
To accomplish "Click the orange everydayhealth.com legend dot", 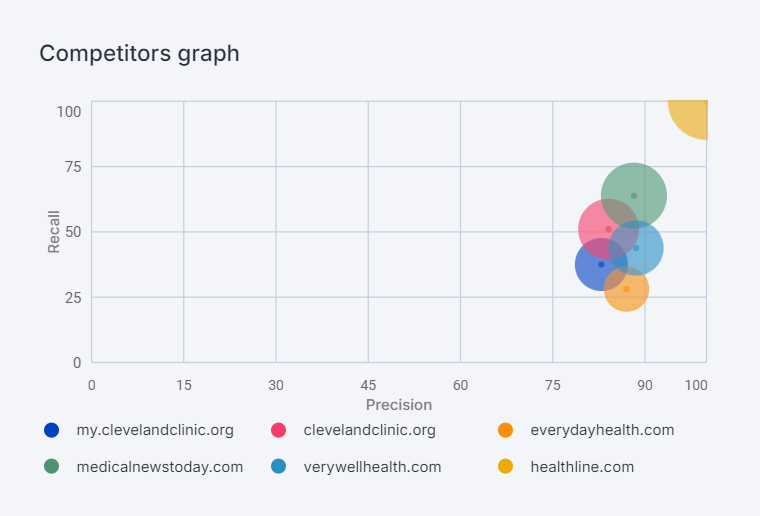I will click(x=506, y=430).
